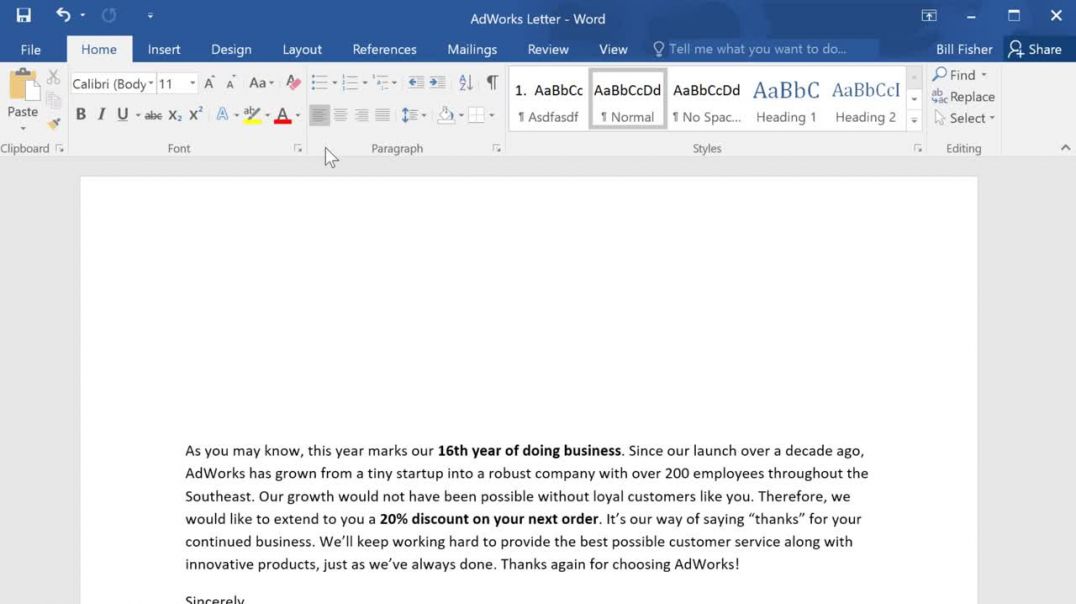Go to the Review tab
Image resolution: width=1076 pixels, height=604 pixels.
(548, 49)
